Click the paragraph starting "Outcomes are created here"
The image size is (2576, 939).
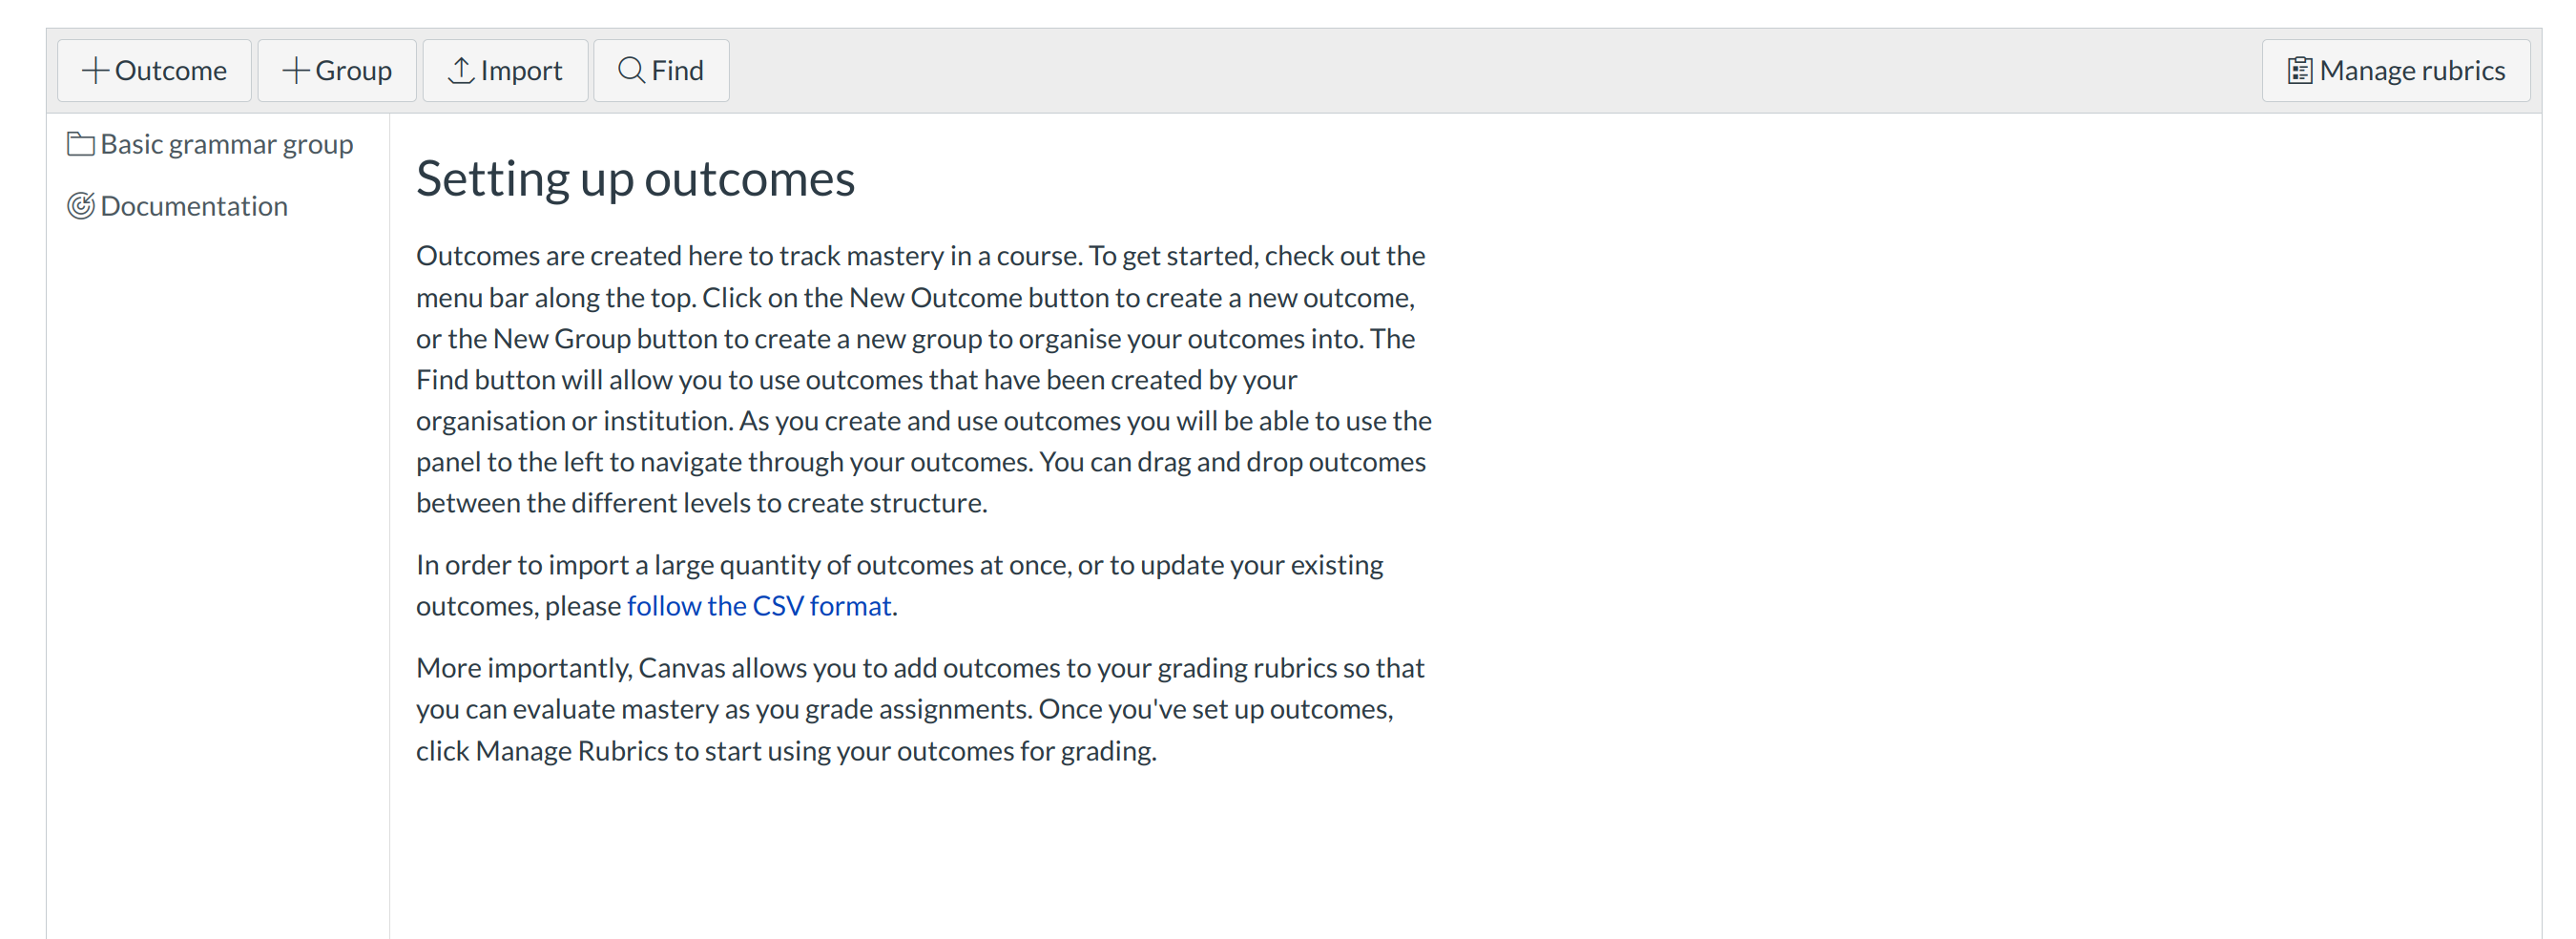(x=920, y=380)
